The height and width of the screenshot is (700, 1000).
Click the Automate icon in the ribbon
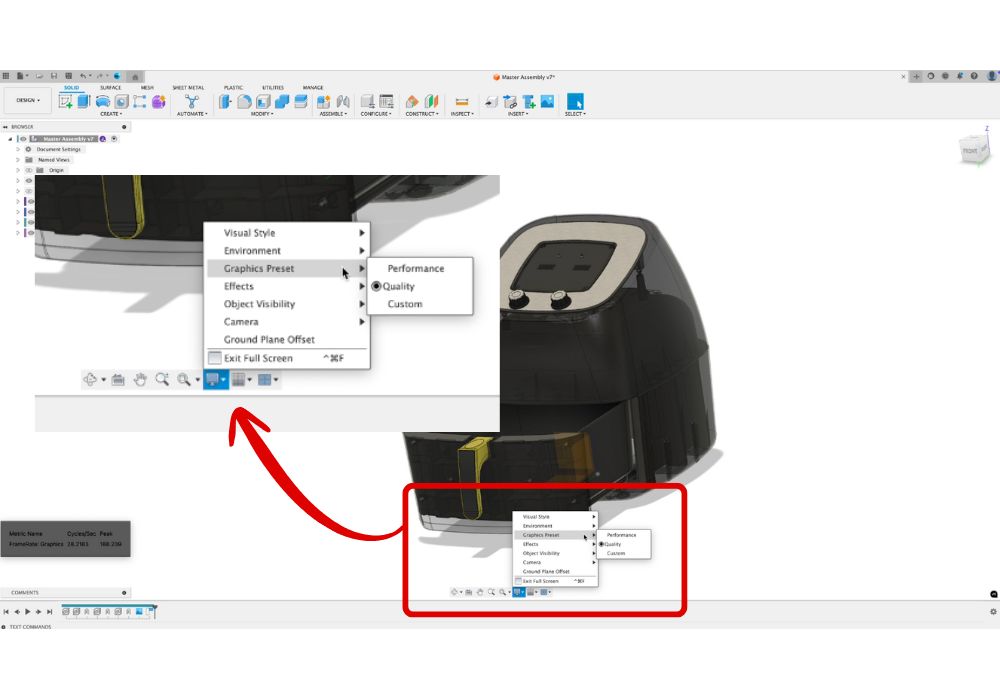(x=191, y=101)
